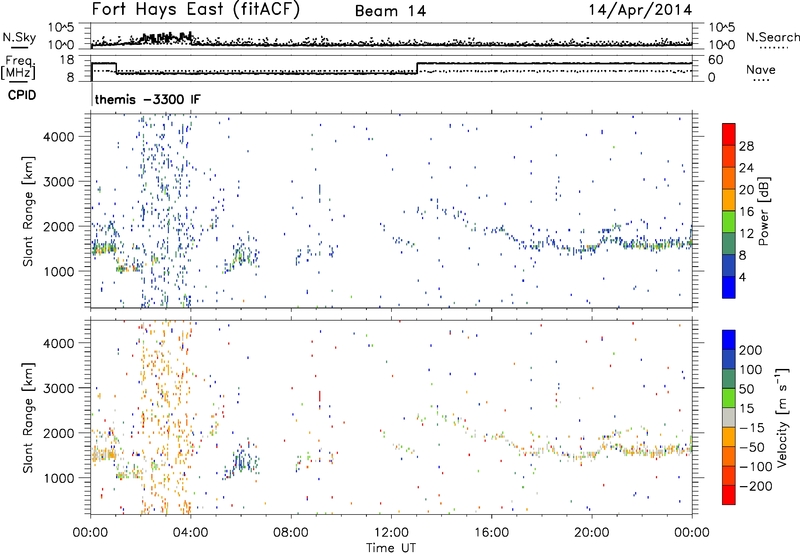Click the red bottom velocity colorbar segment
Image resolution: width=800 pixels, height=554 pixels.
click(x=729, y=495)
